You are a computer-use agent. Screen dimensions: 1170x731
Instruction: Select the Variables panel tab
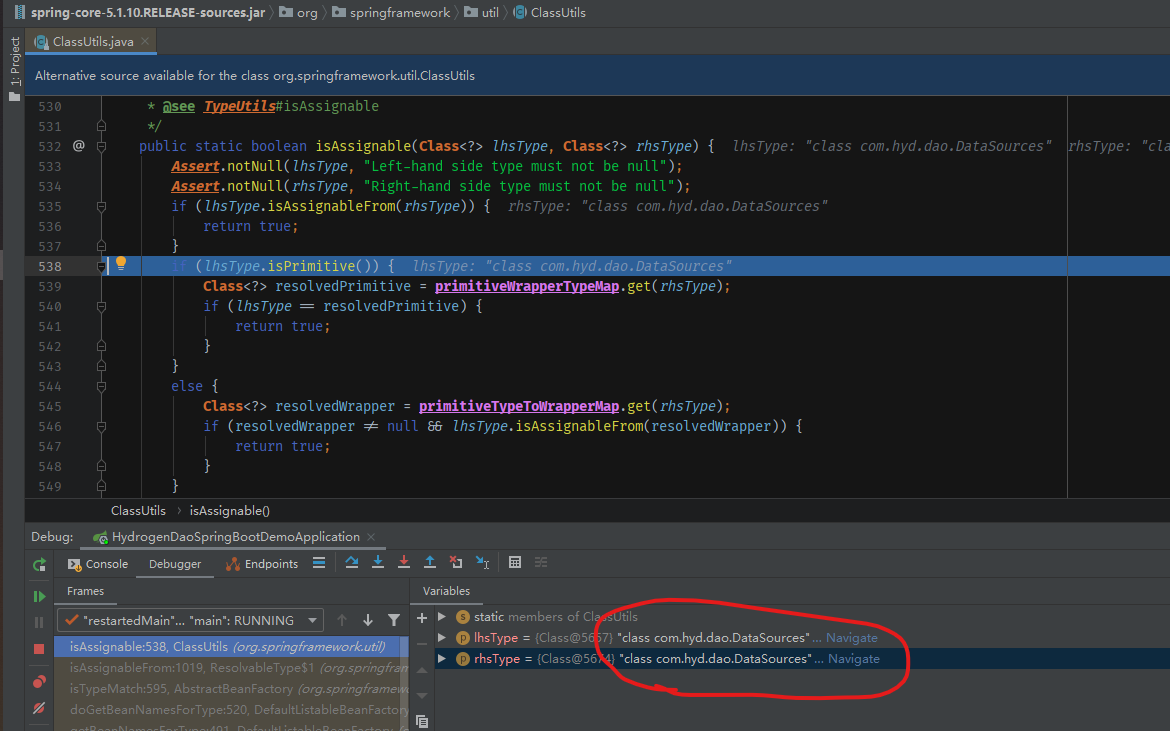[446, 591]
